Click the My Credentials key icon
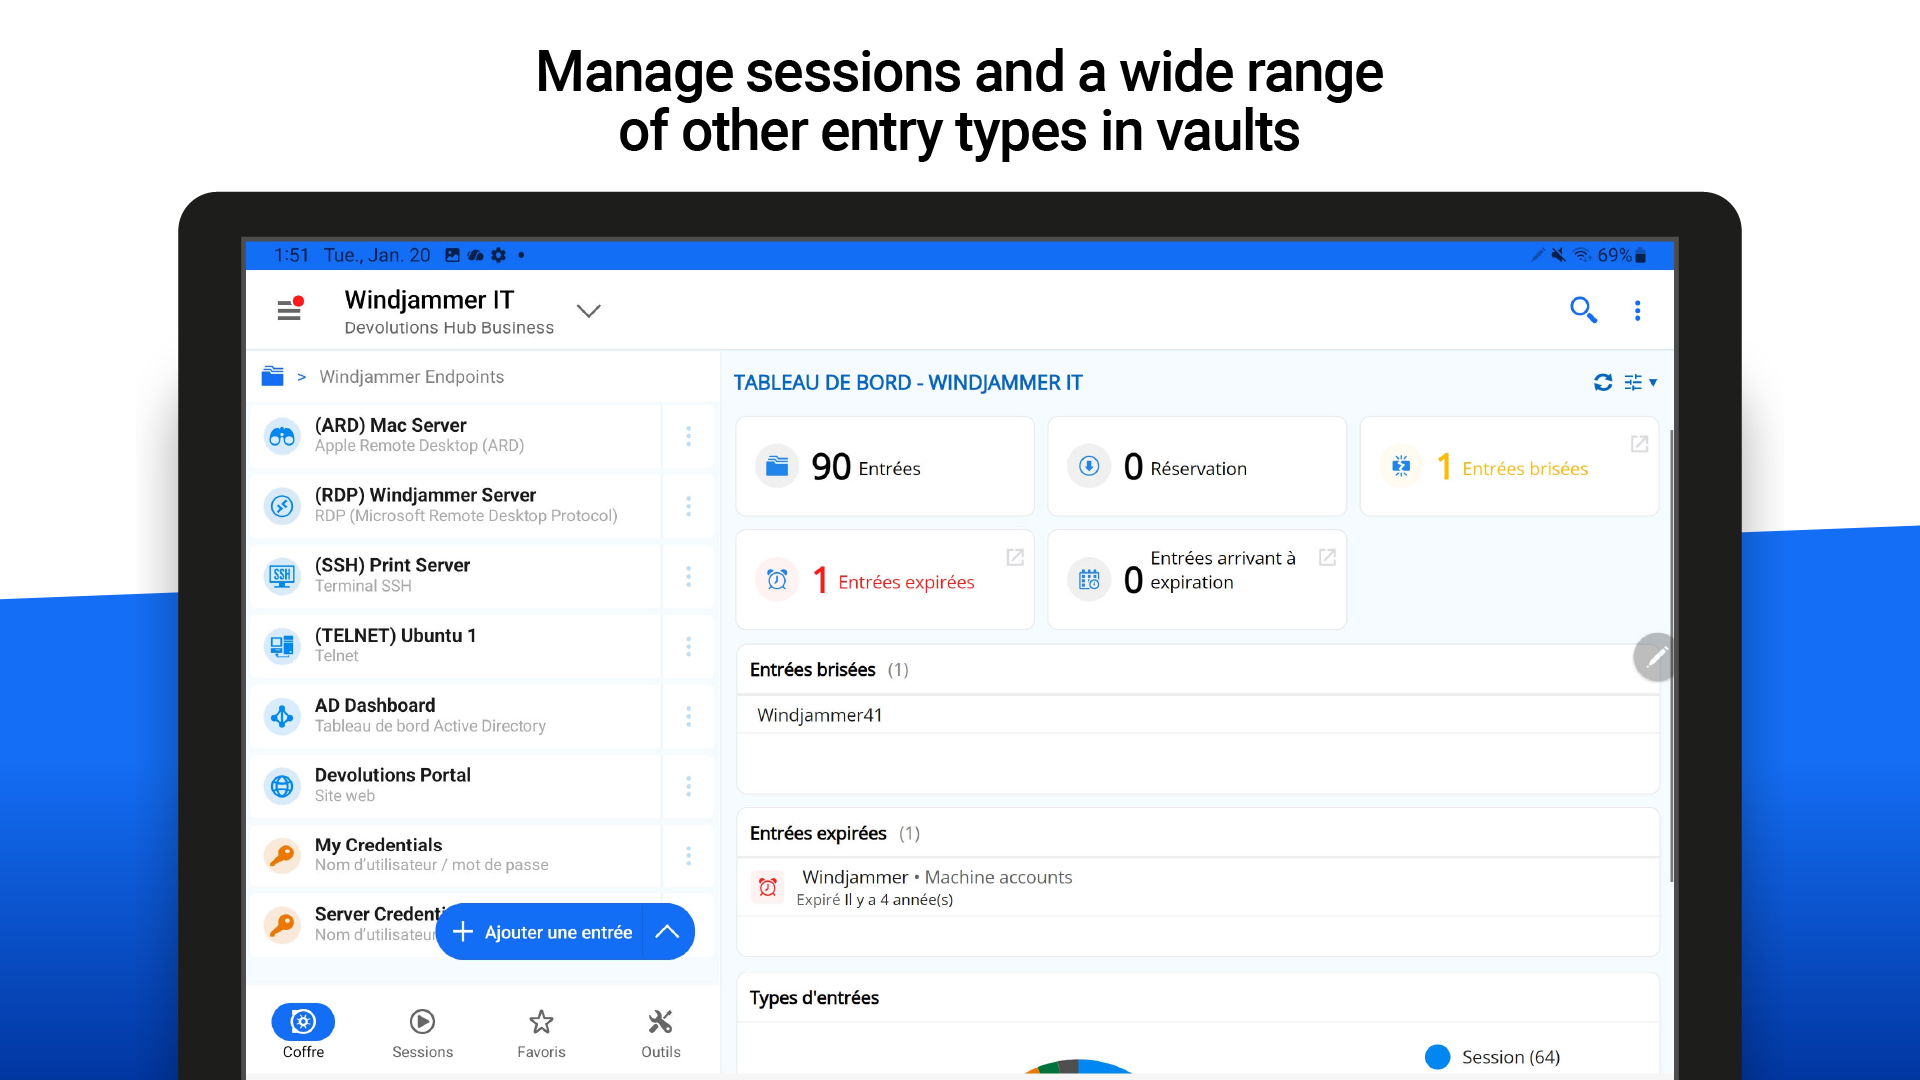Viewport: 1920px width, 1080px height. pos(282,856)
